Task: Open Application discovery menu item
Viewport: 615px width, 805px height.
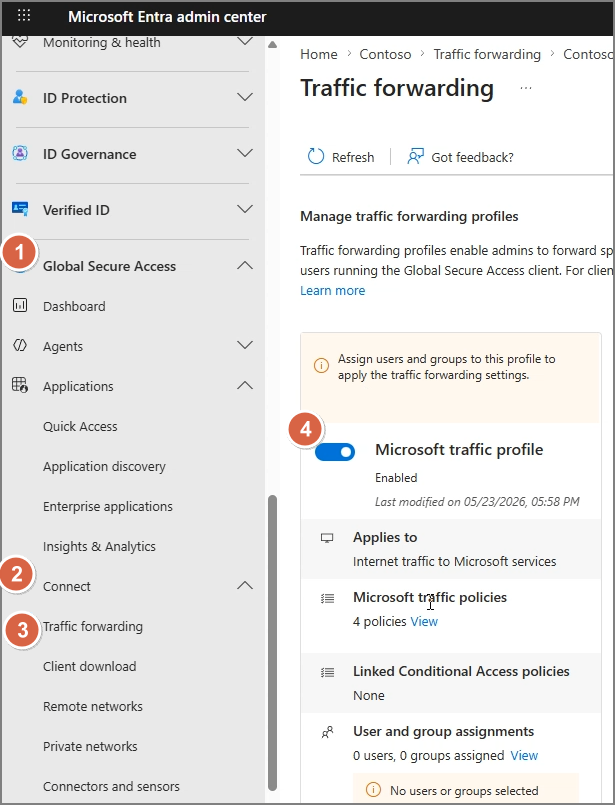Action: click(x=104, y=467)
